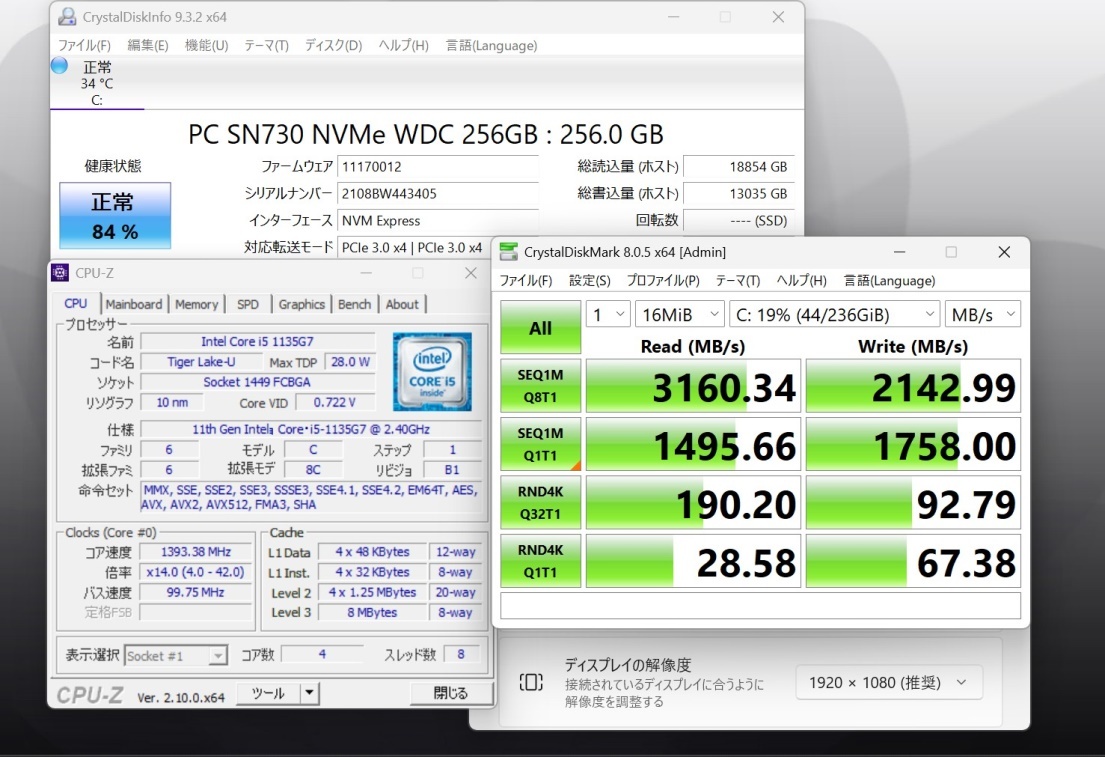Open テーマ(T) menu in CrystalDiskMark

738,281
